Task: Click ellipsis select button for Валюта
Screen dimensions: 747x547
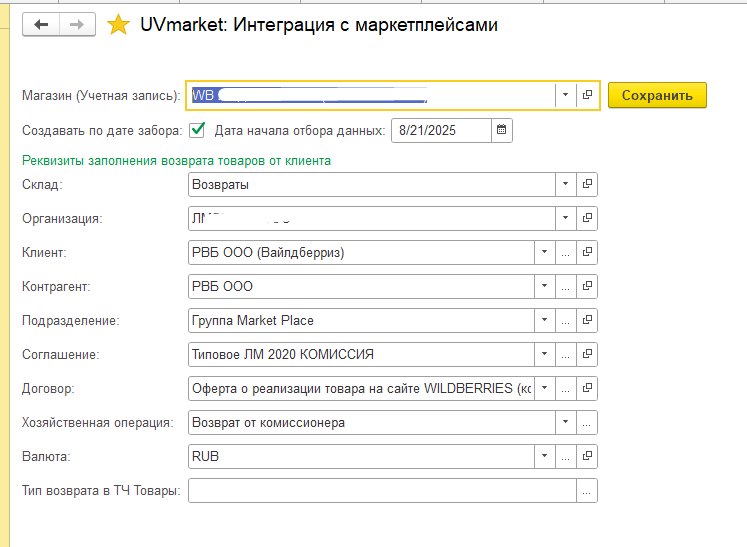Action: [565, 456]
